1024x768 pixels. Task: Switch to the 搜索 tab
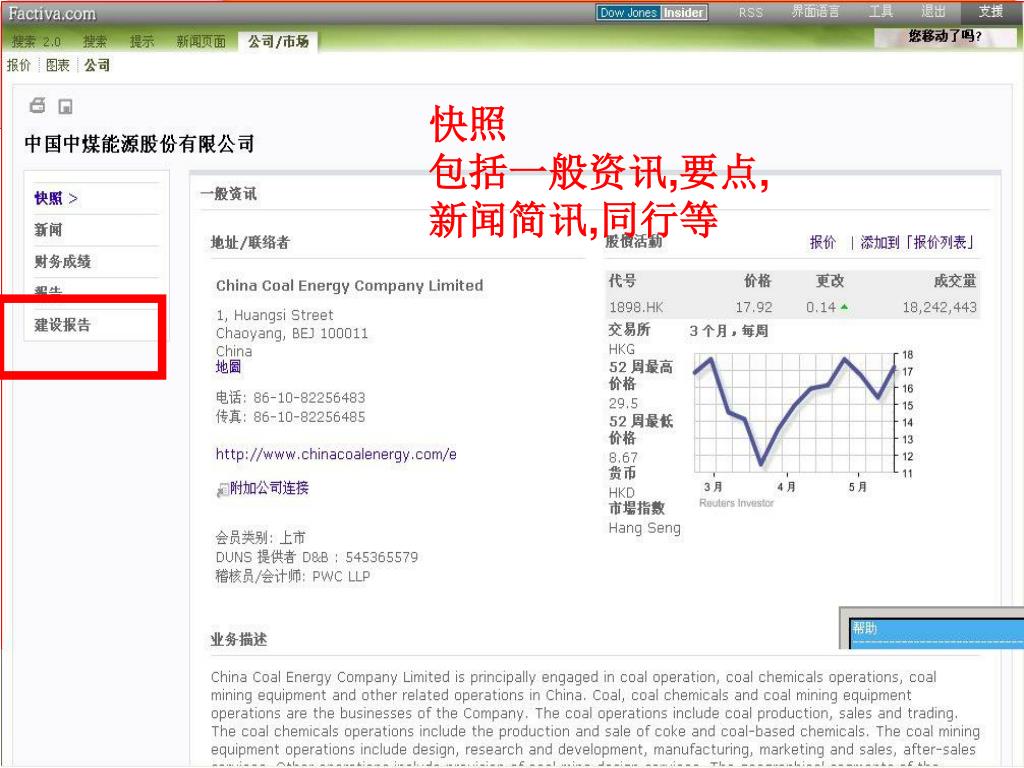(95, 42)
